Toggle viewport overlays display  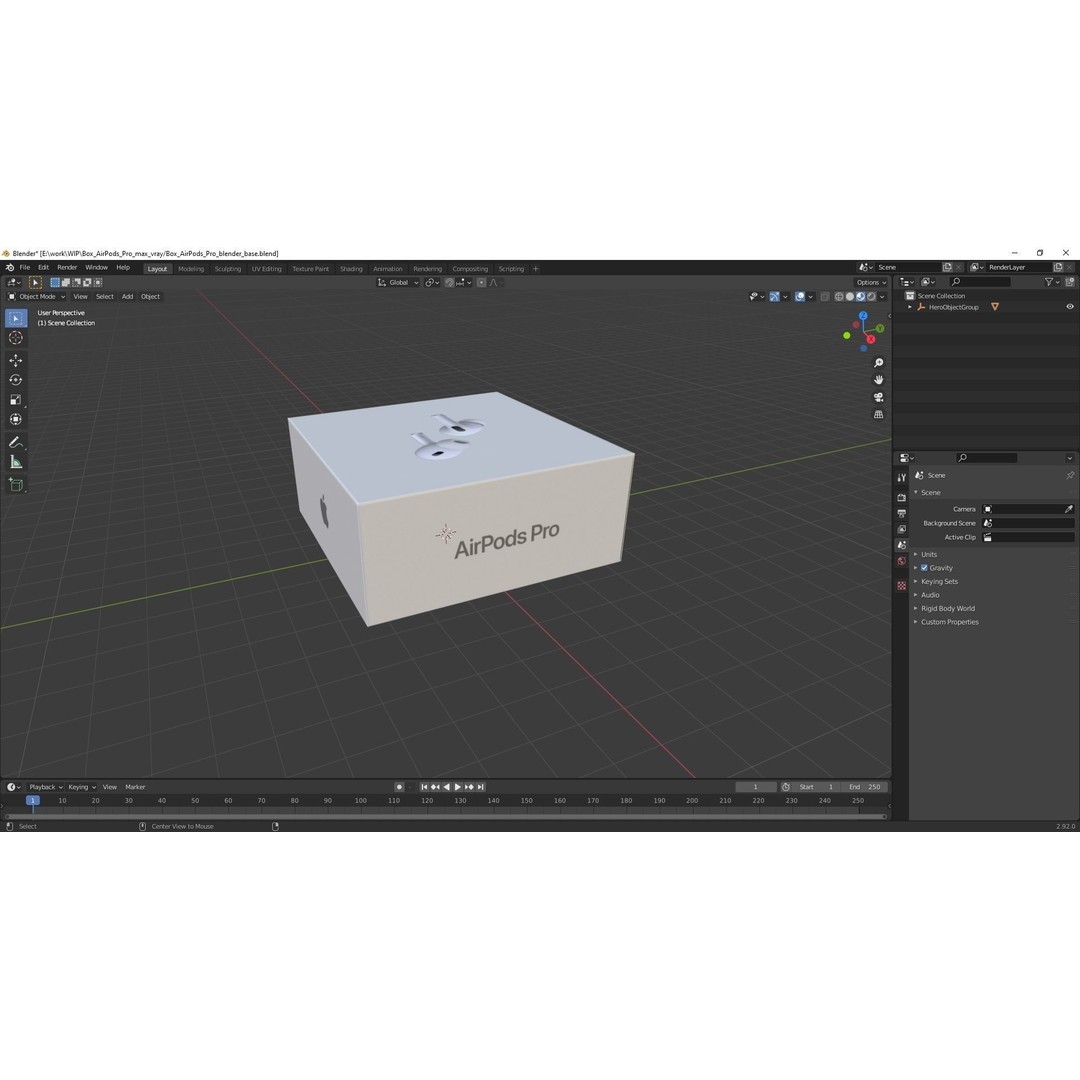800,297
